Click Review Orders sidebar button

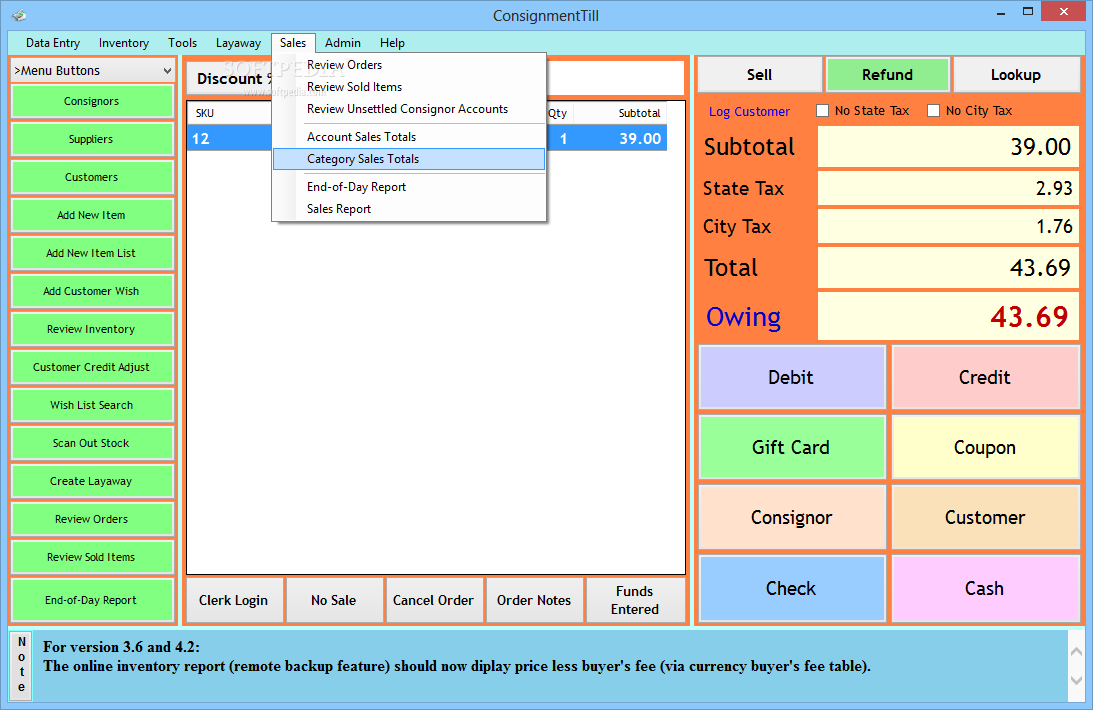(x=92, y=519)
